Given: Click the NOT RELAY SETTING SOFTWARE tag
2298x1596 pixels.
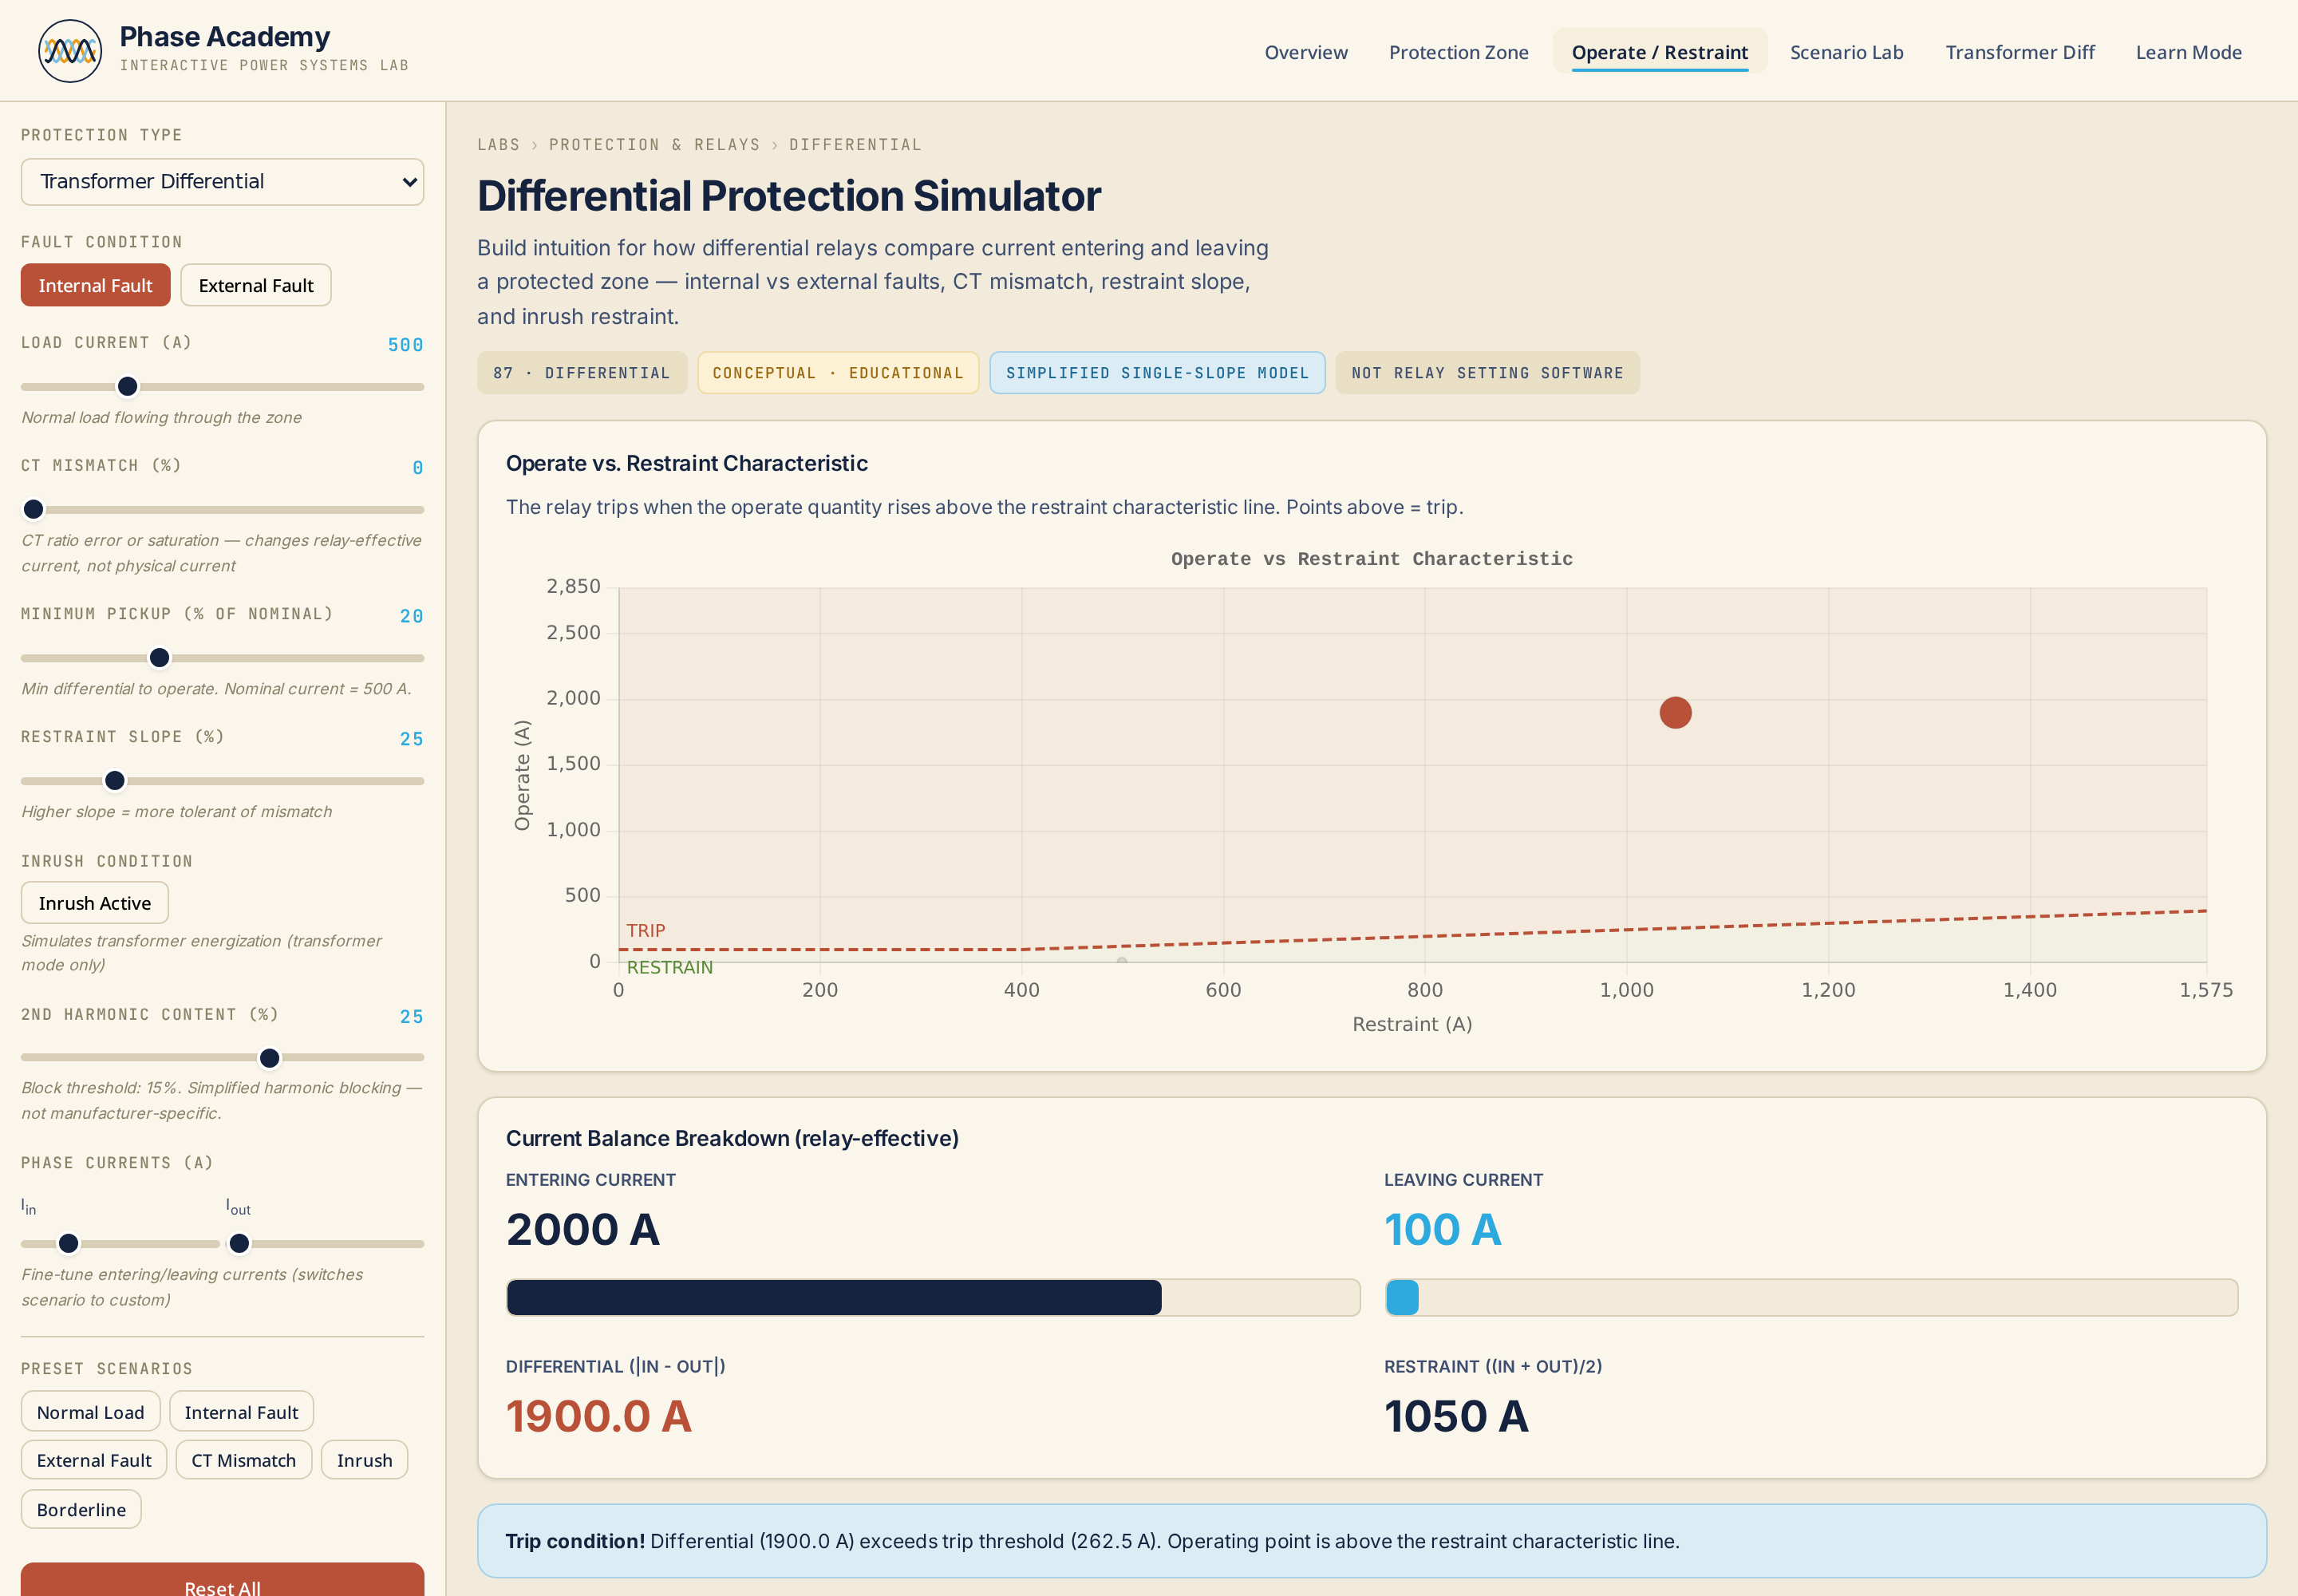Looking at the screenshot, I should pos(1487,373).
